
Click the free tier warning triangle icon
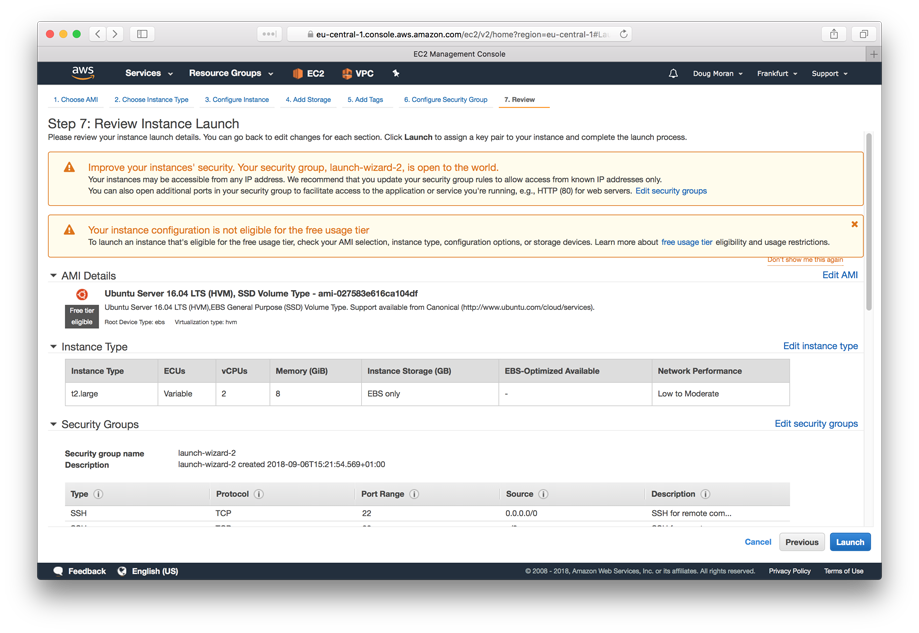69,230
